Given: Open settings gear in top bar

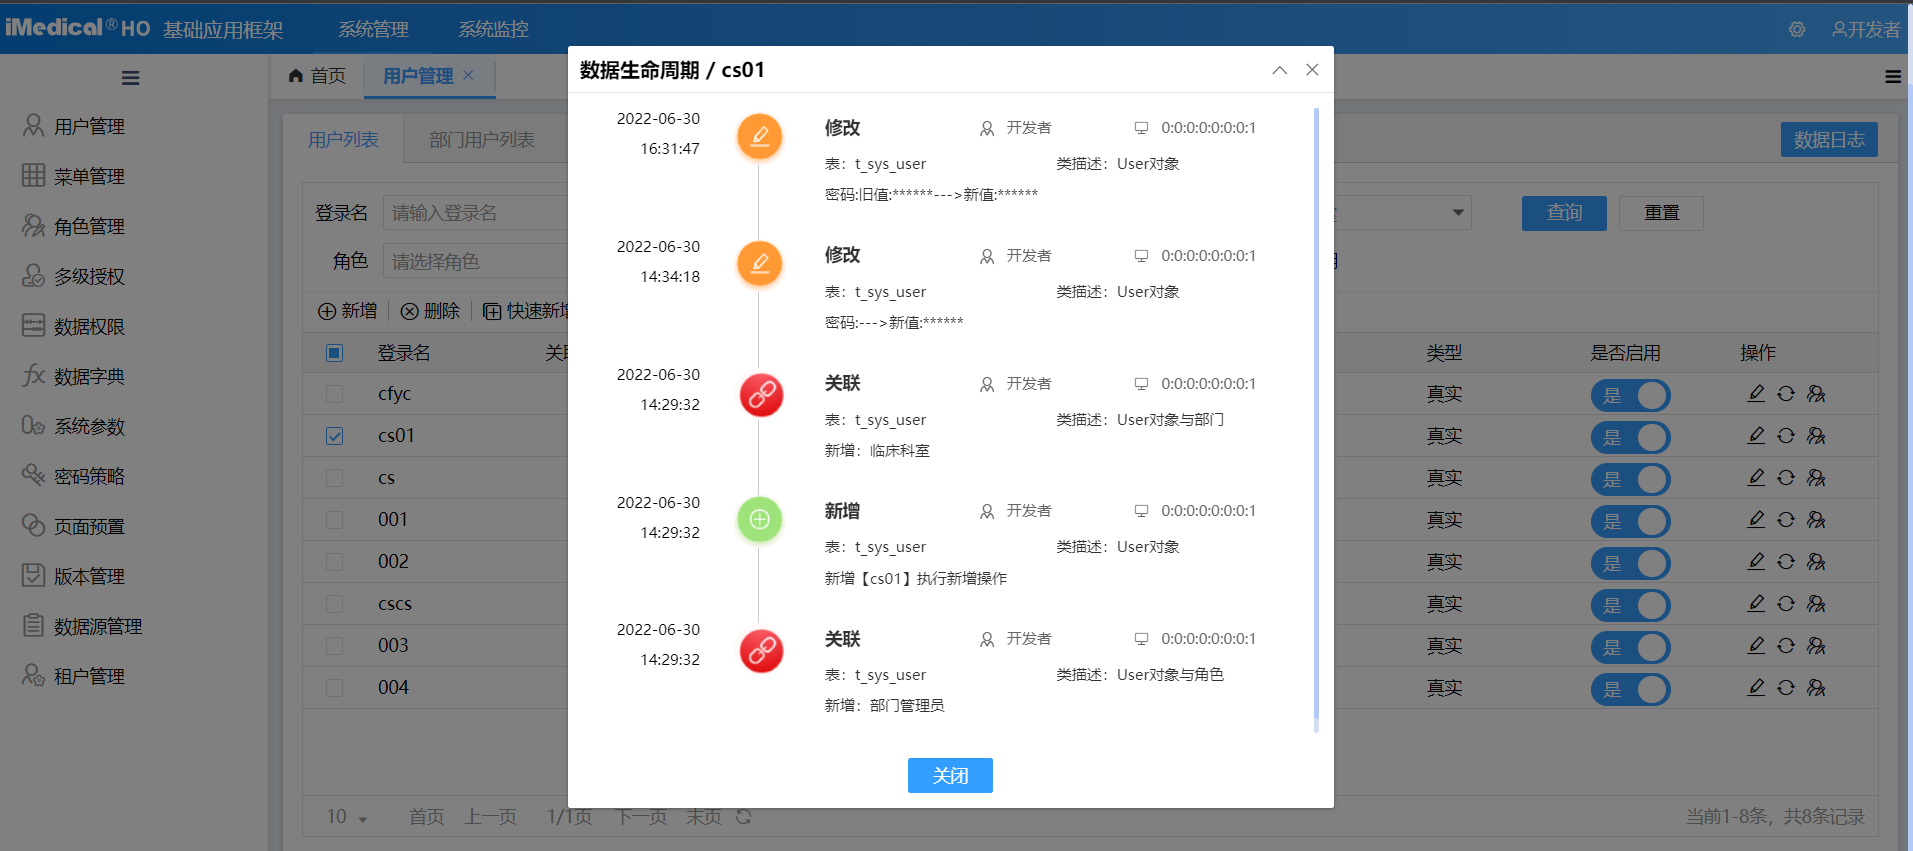Looking at the screenshot, I should point(1797,30).
